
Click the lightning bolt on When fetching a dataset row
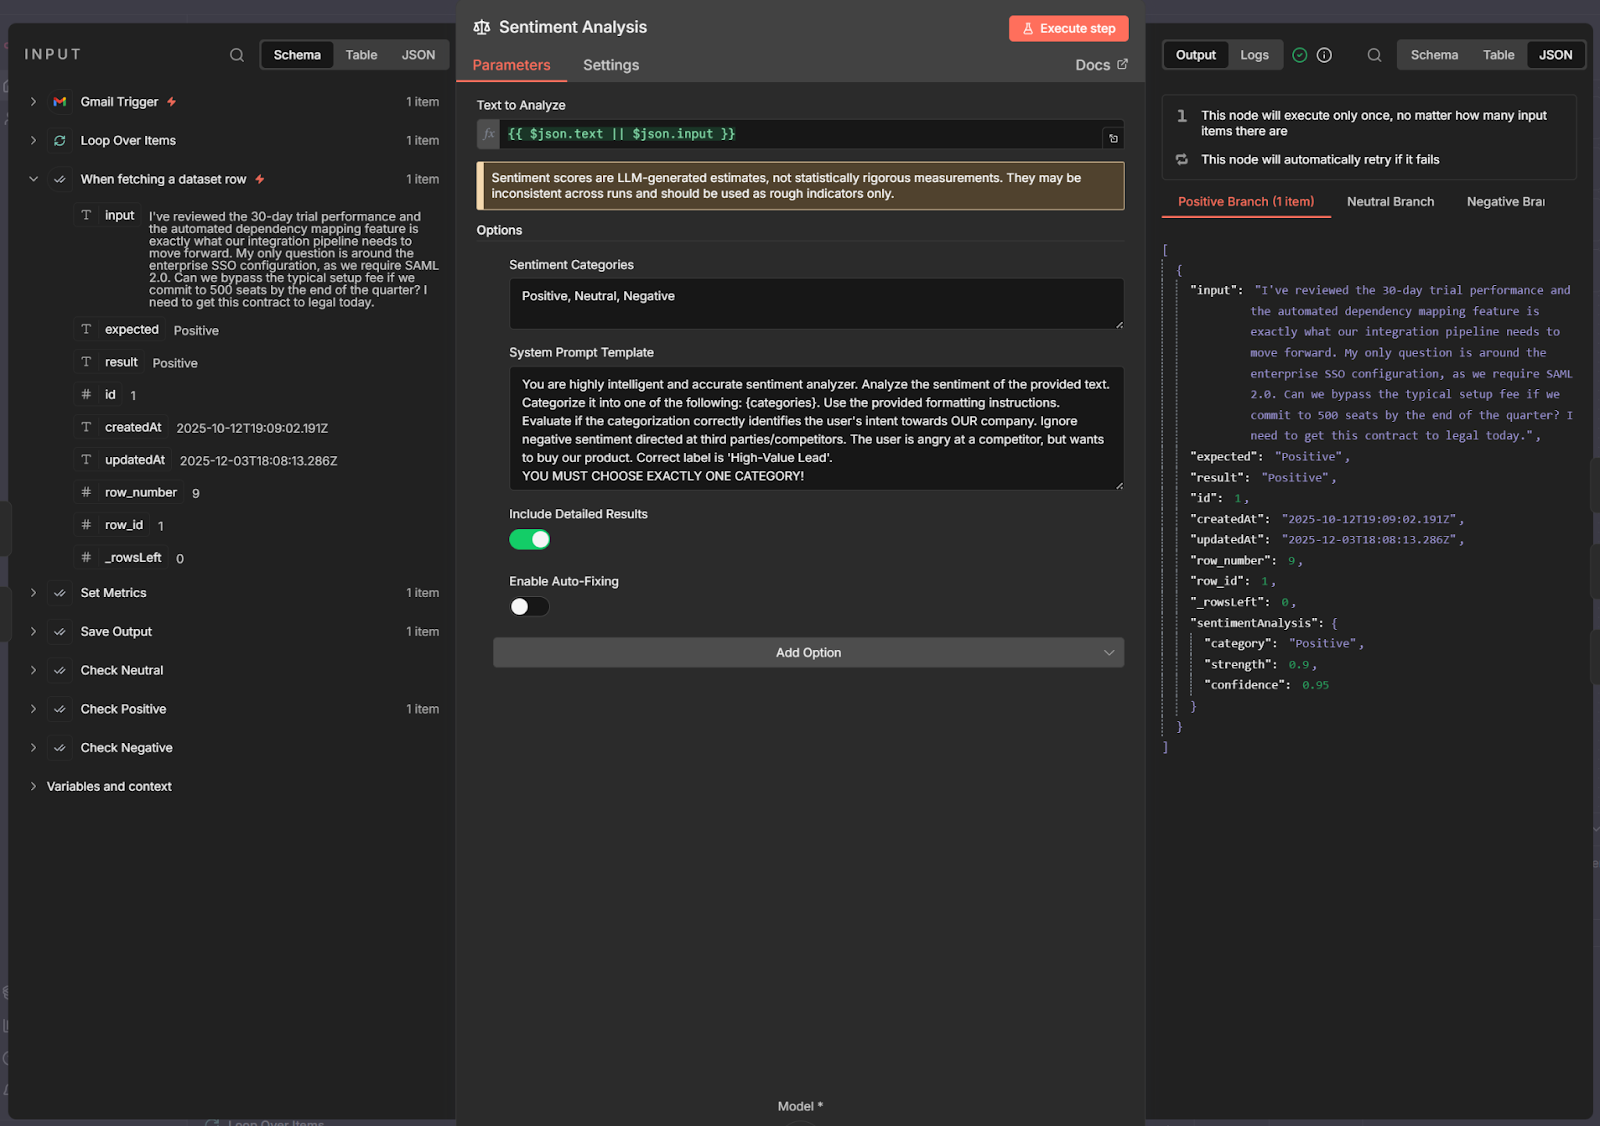[259, 178]
